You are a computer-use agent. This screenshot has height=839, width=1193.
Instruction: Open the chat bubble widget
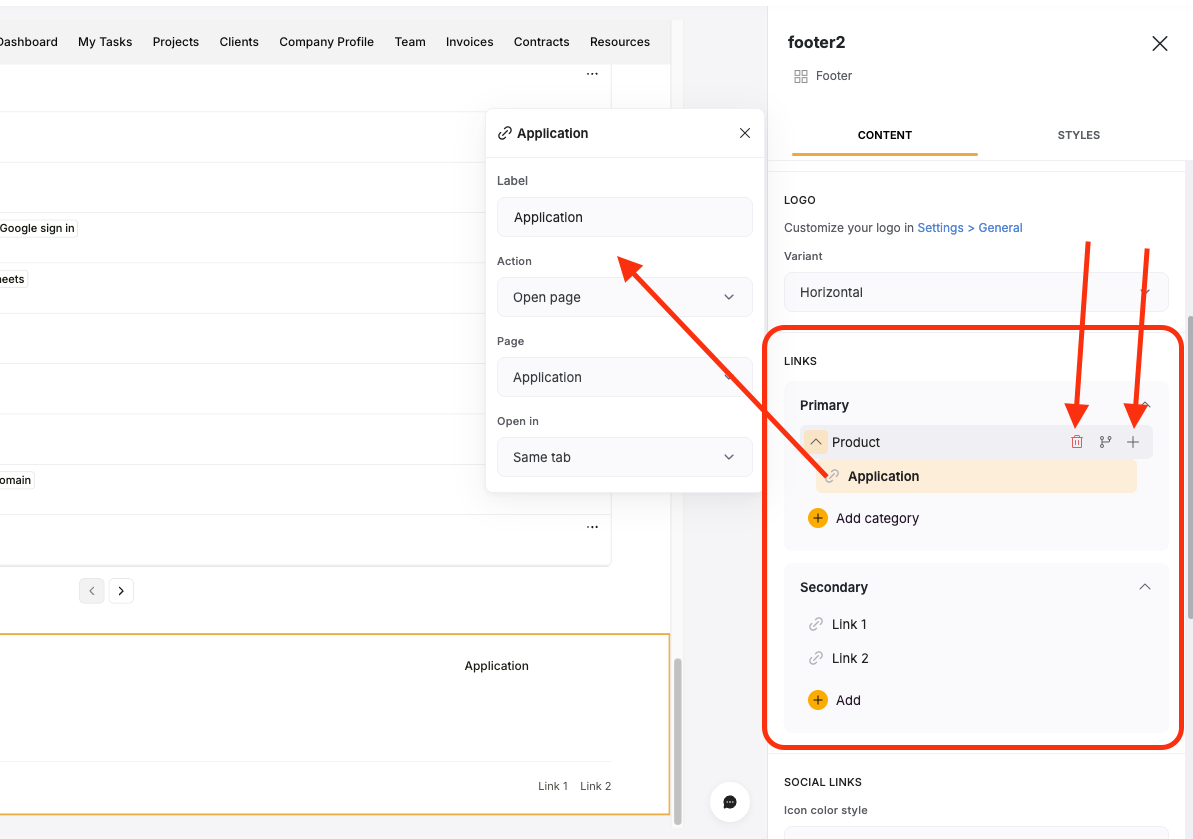[x=730, y=802]
